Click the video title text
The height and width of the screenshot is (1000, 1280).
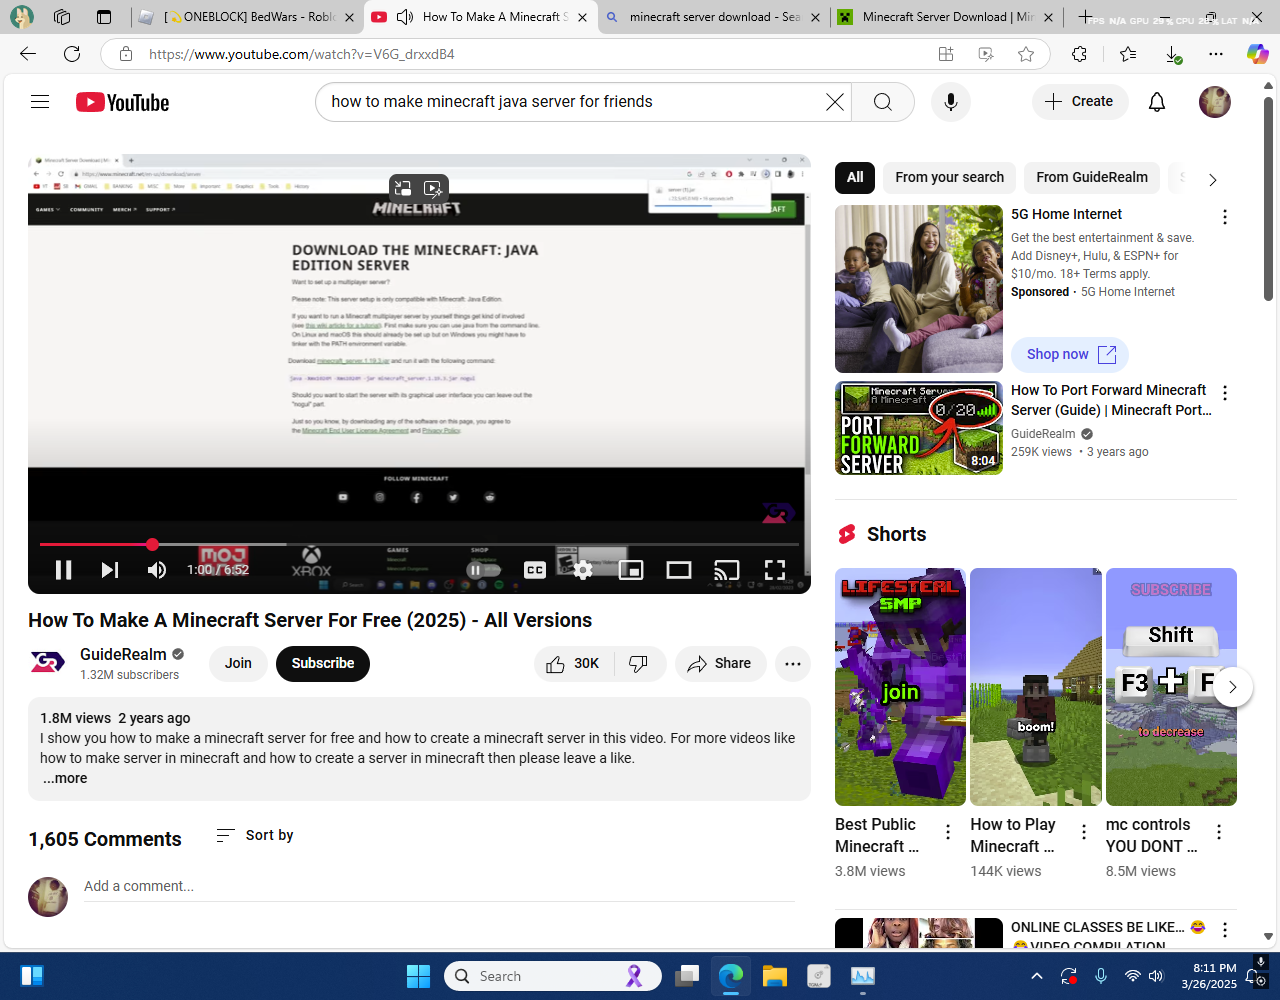310,620
